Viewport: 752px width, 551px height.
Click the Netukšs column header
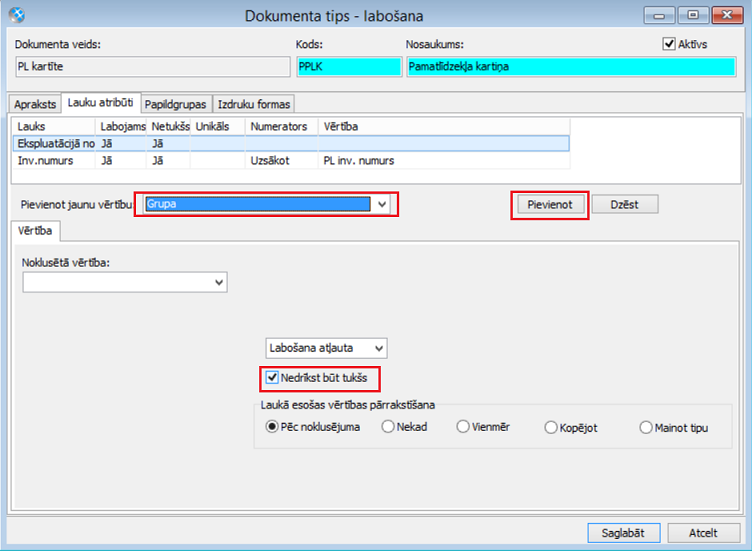point(170,127)
